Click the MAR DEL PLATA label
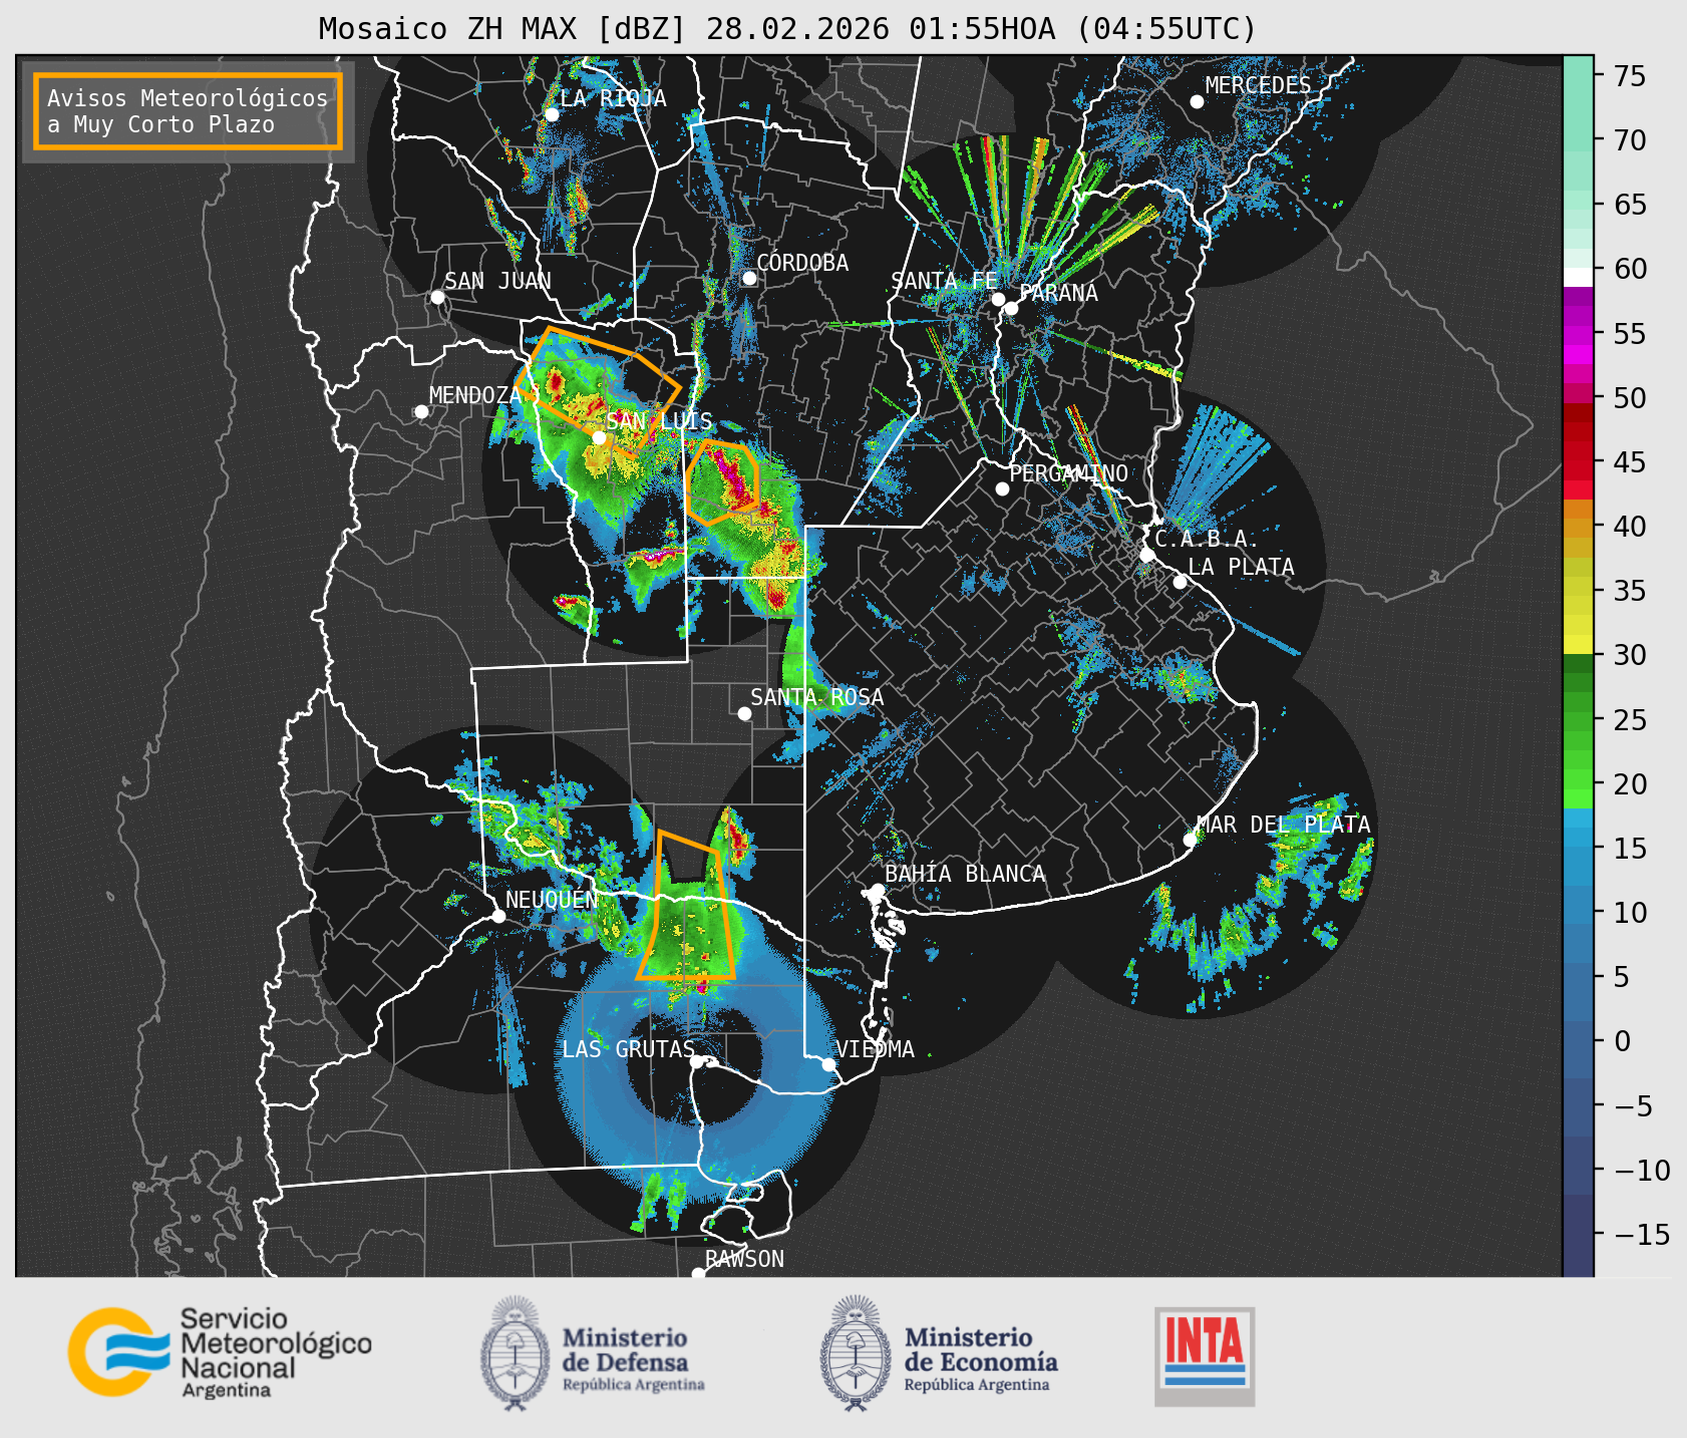Viewport: 1687px width, 1438px height. click(1283, 825)
